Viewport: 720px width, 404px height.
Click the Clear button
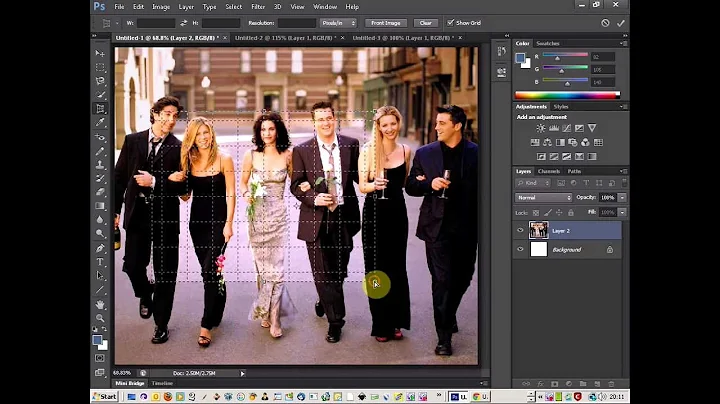coord(426,23)
